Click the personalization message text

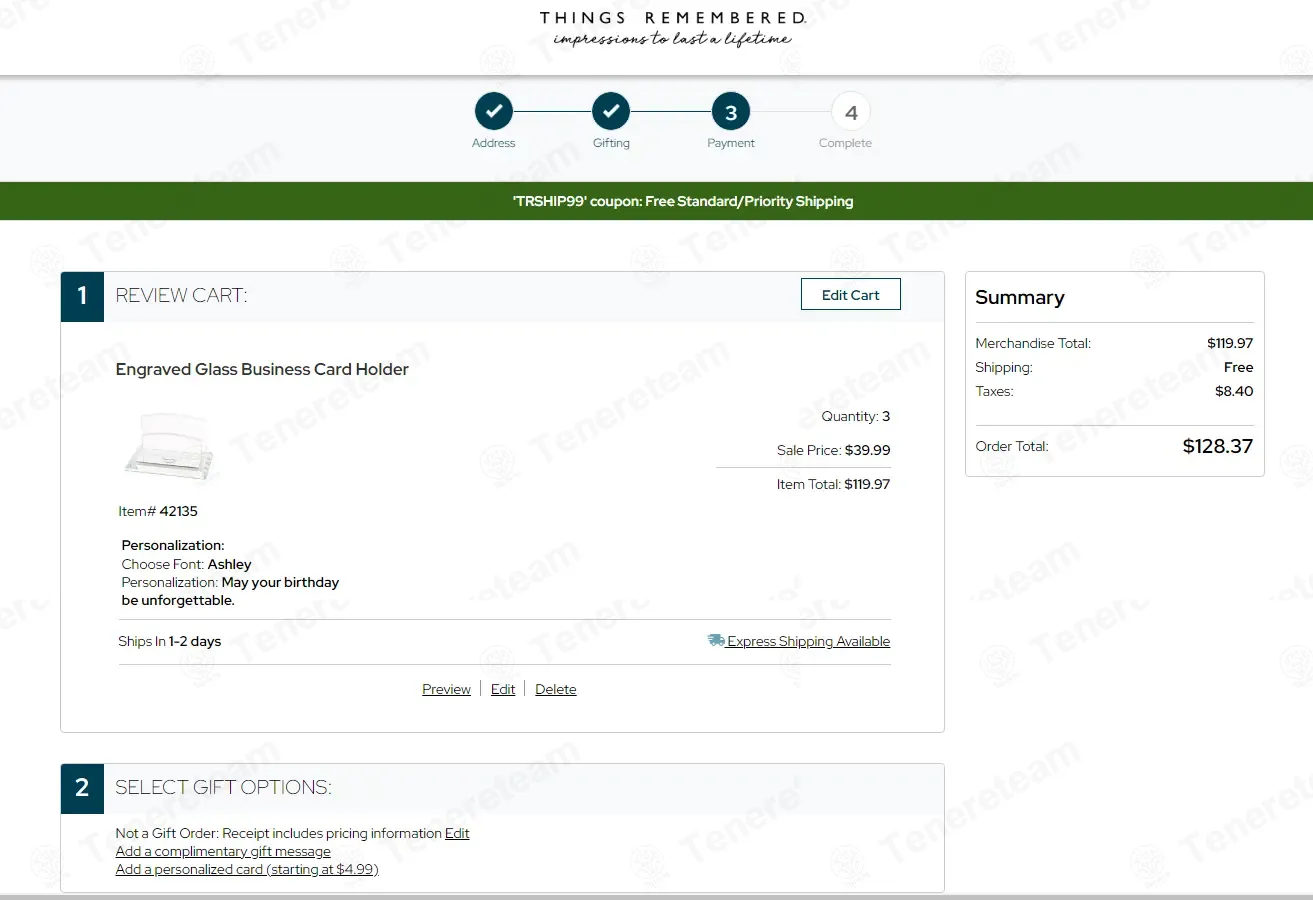click(230, 591)
